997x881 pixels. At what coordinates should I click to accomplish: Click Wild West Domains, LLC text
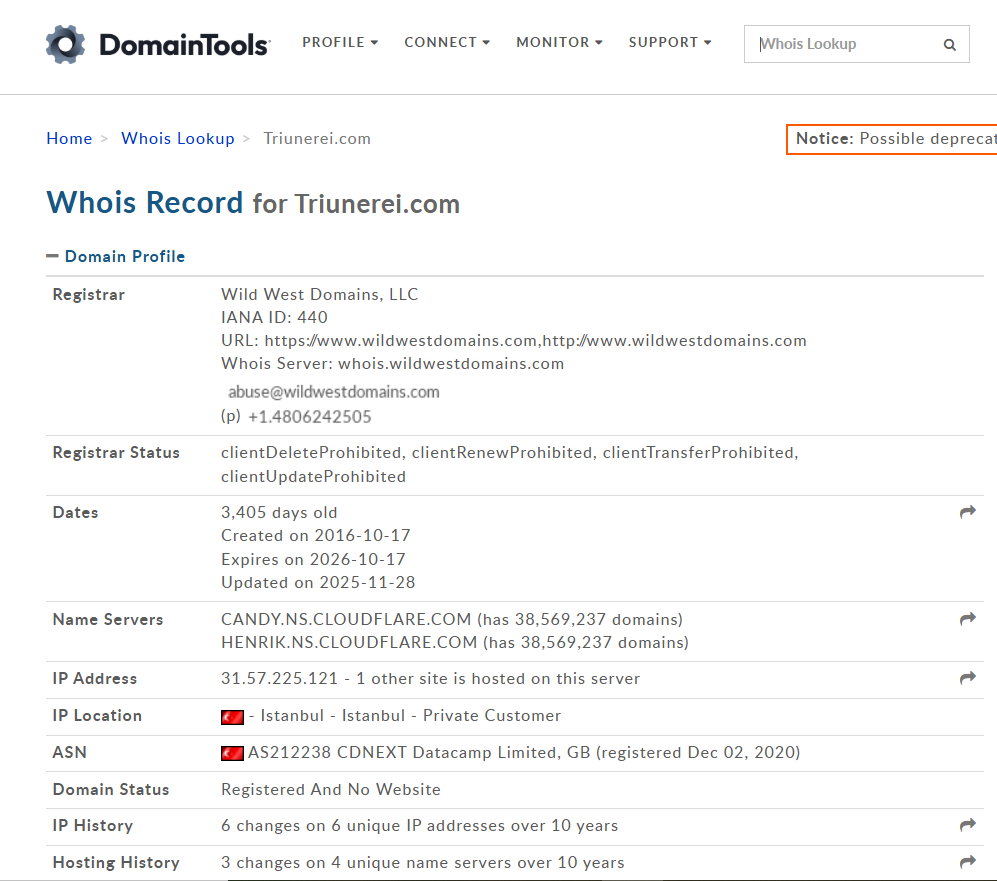tap(319, 294)
